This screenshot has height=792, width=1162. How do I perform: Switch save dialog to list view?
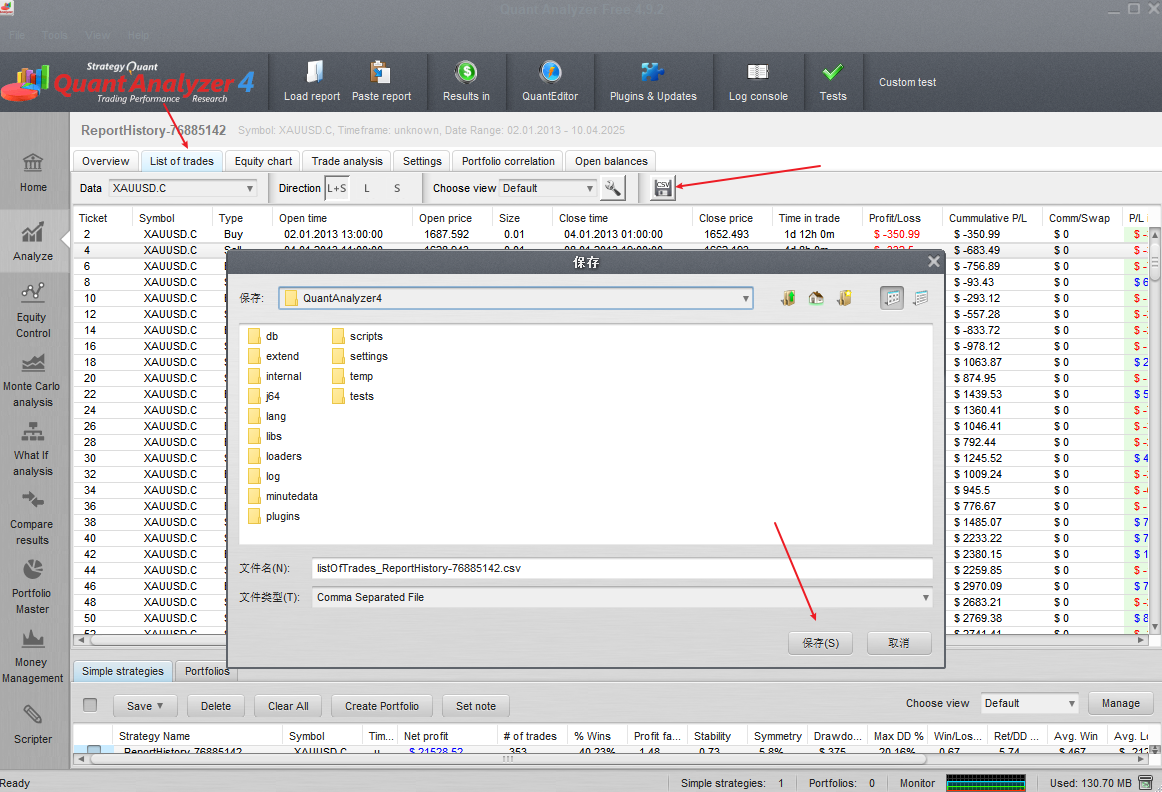892,298
